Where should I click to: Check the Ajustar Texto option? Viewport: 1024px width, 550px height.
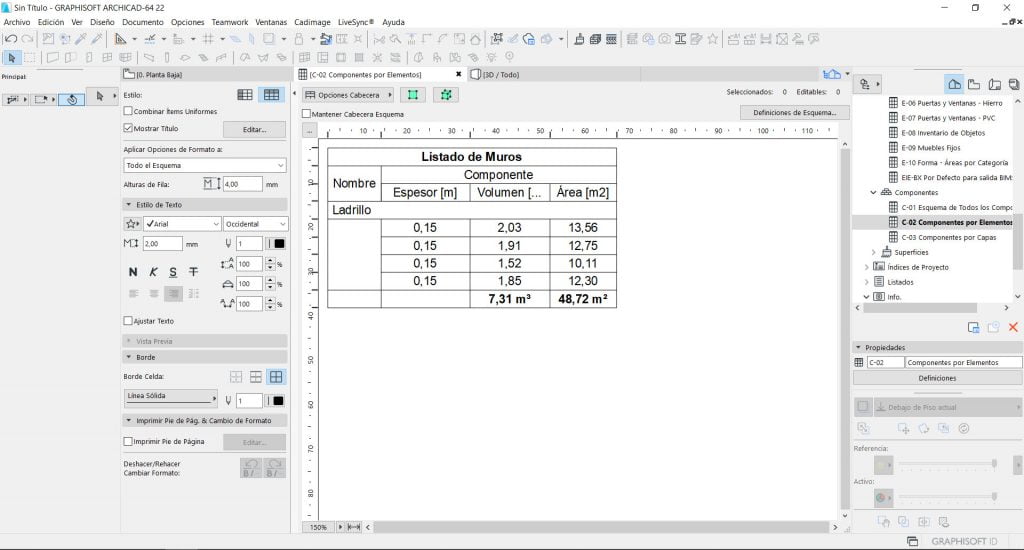coord(128,321)
